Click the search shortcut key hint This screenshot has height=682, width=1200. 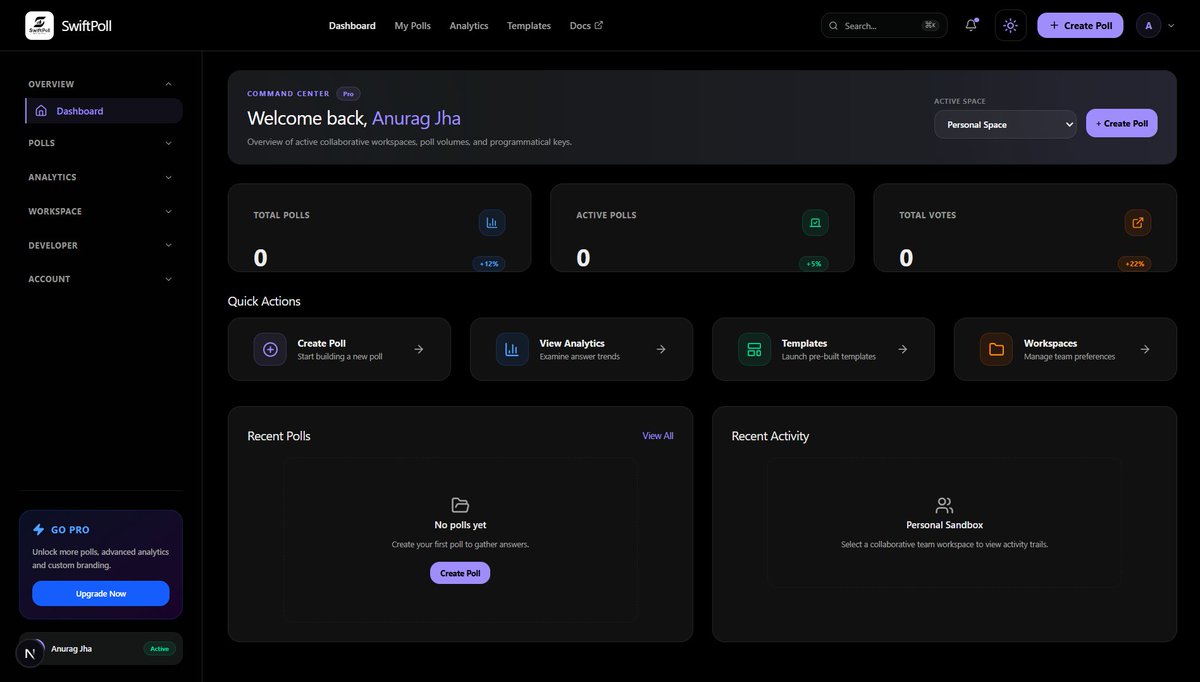tap(930, 25)
